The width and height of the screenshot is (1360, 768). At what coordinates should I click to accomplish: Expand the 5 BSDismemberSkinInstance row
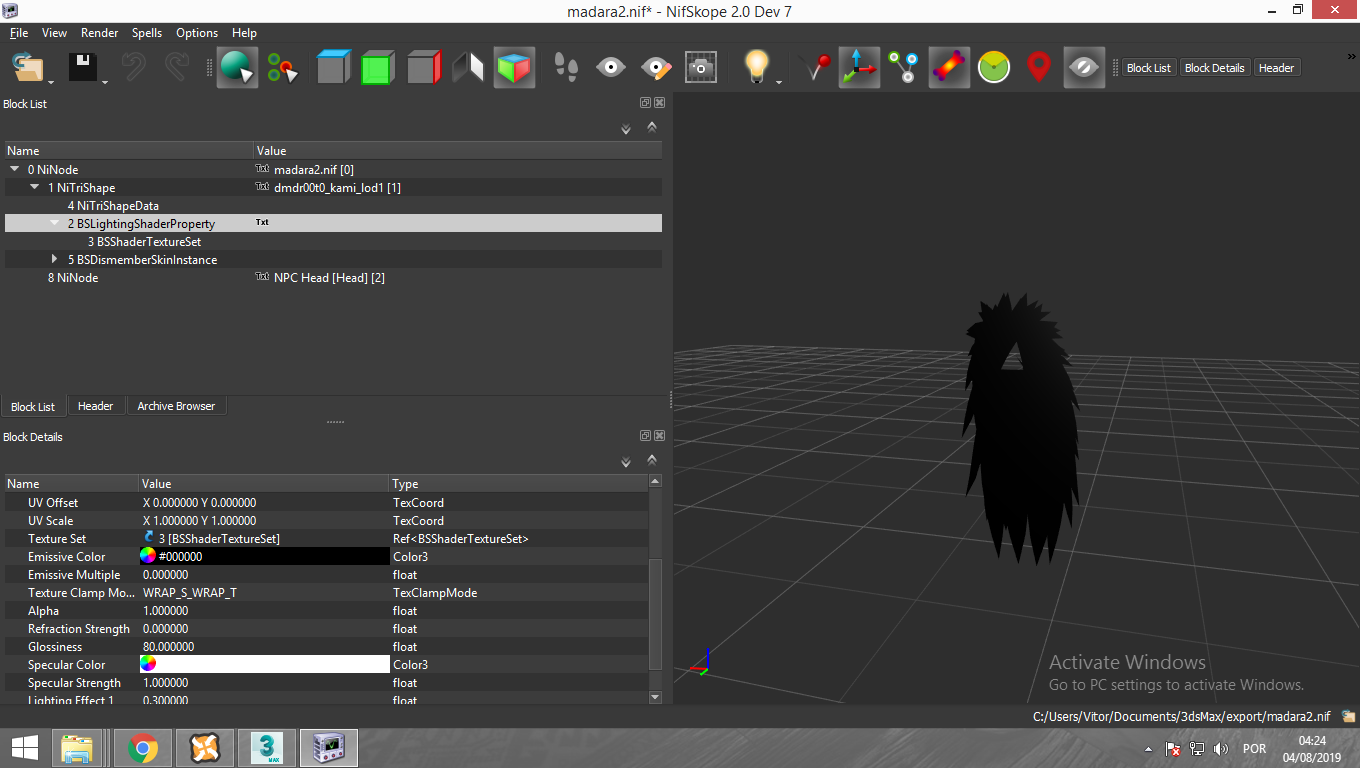point(55,259)
